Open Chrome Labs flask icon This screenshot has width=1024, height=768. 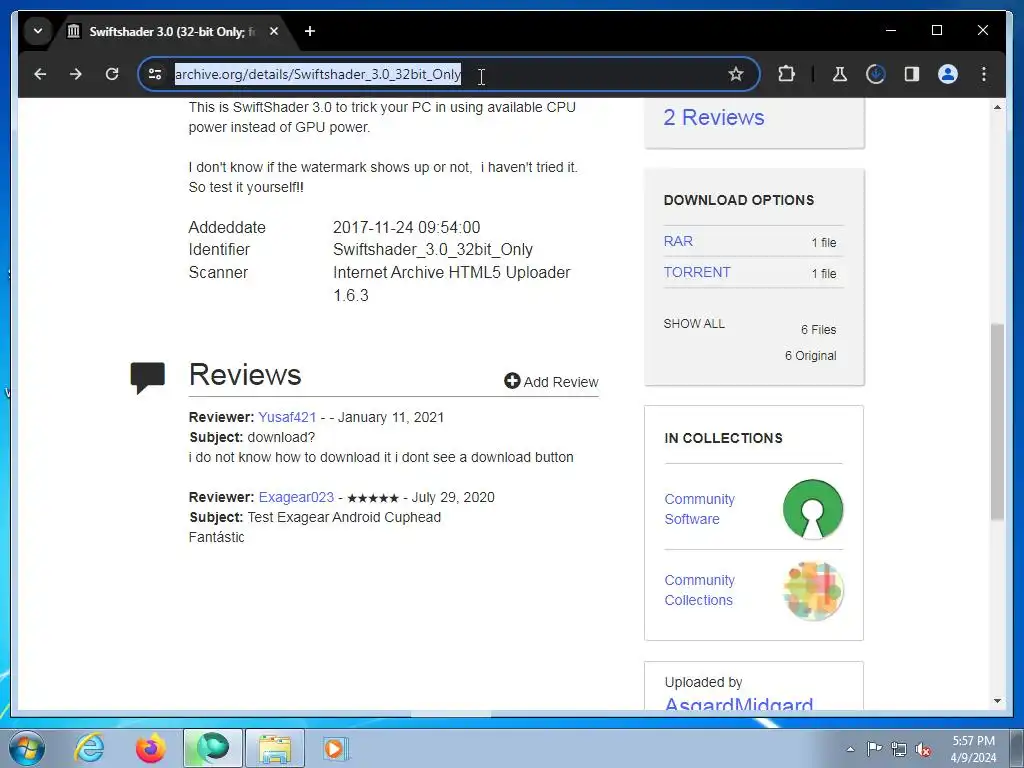pyautogui.click(x=840, y=74)
